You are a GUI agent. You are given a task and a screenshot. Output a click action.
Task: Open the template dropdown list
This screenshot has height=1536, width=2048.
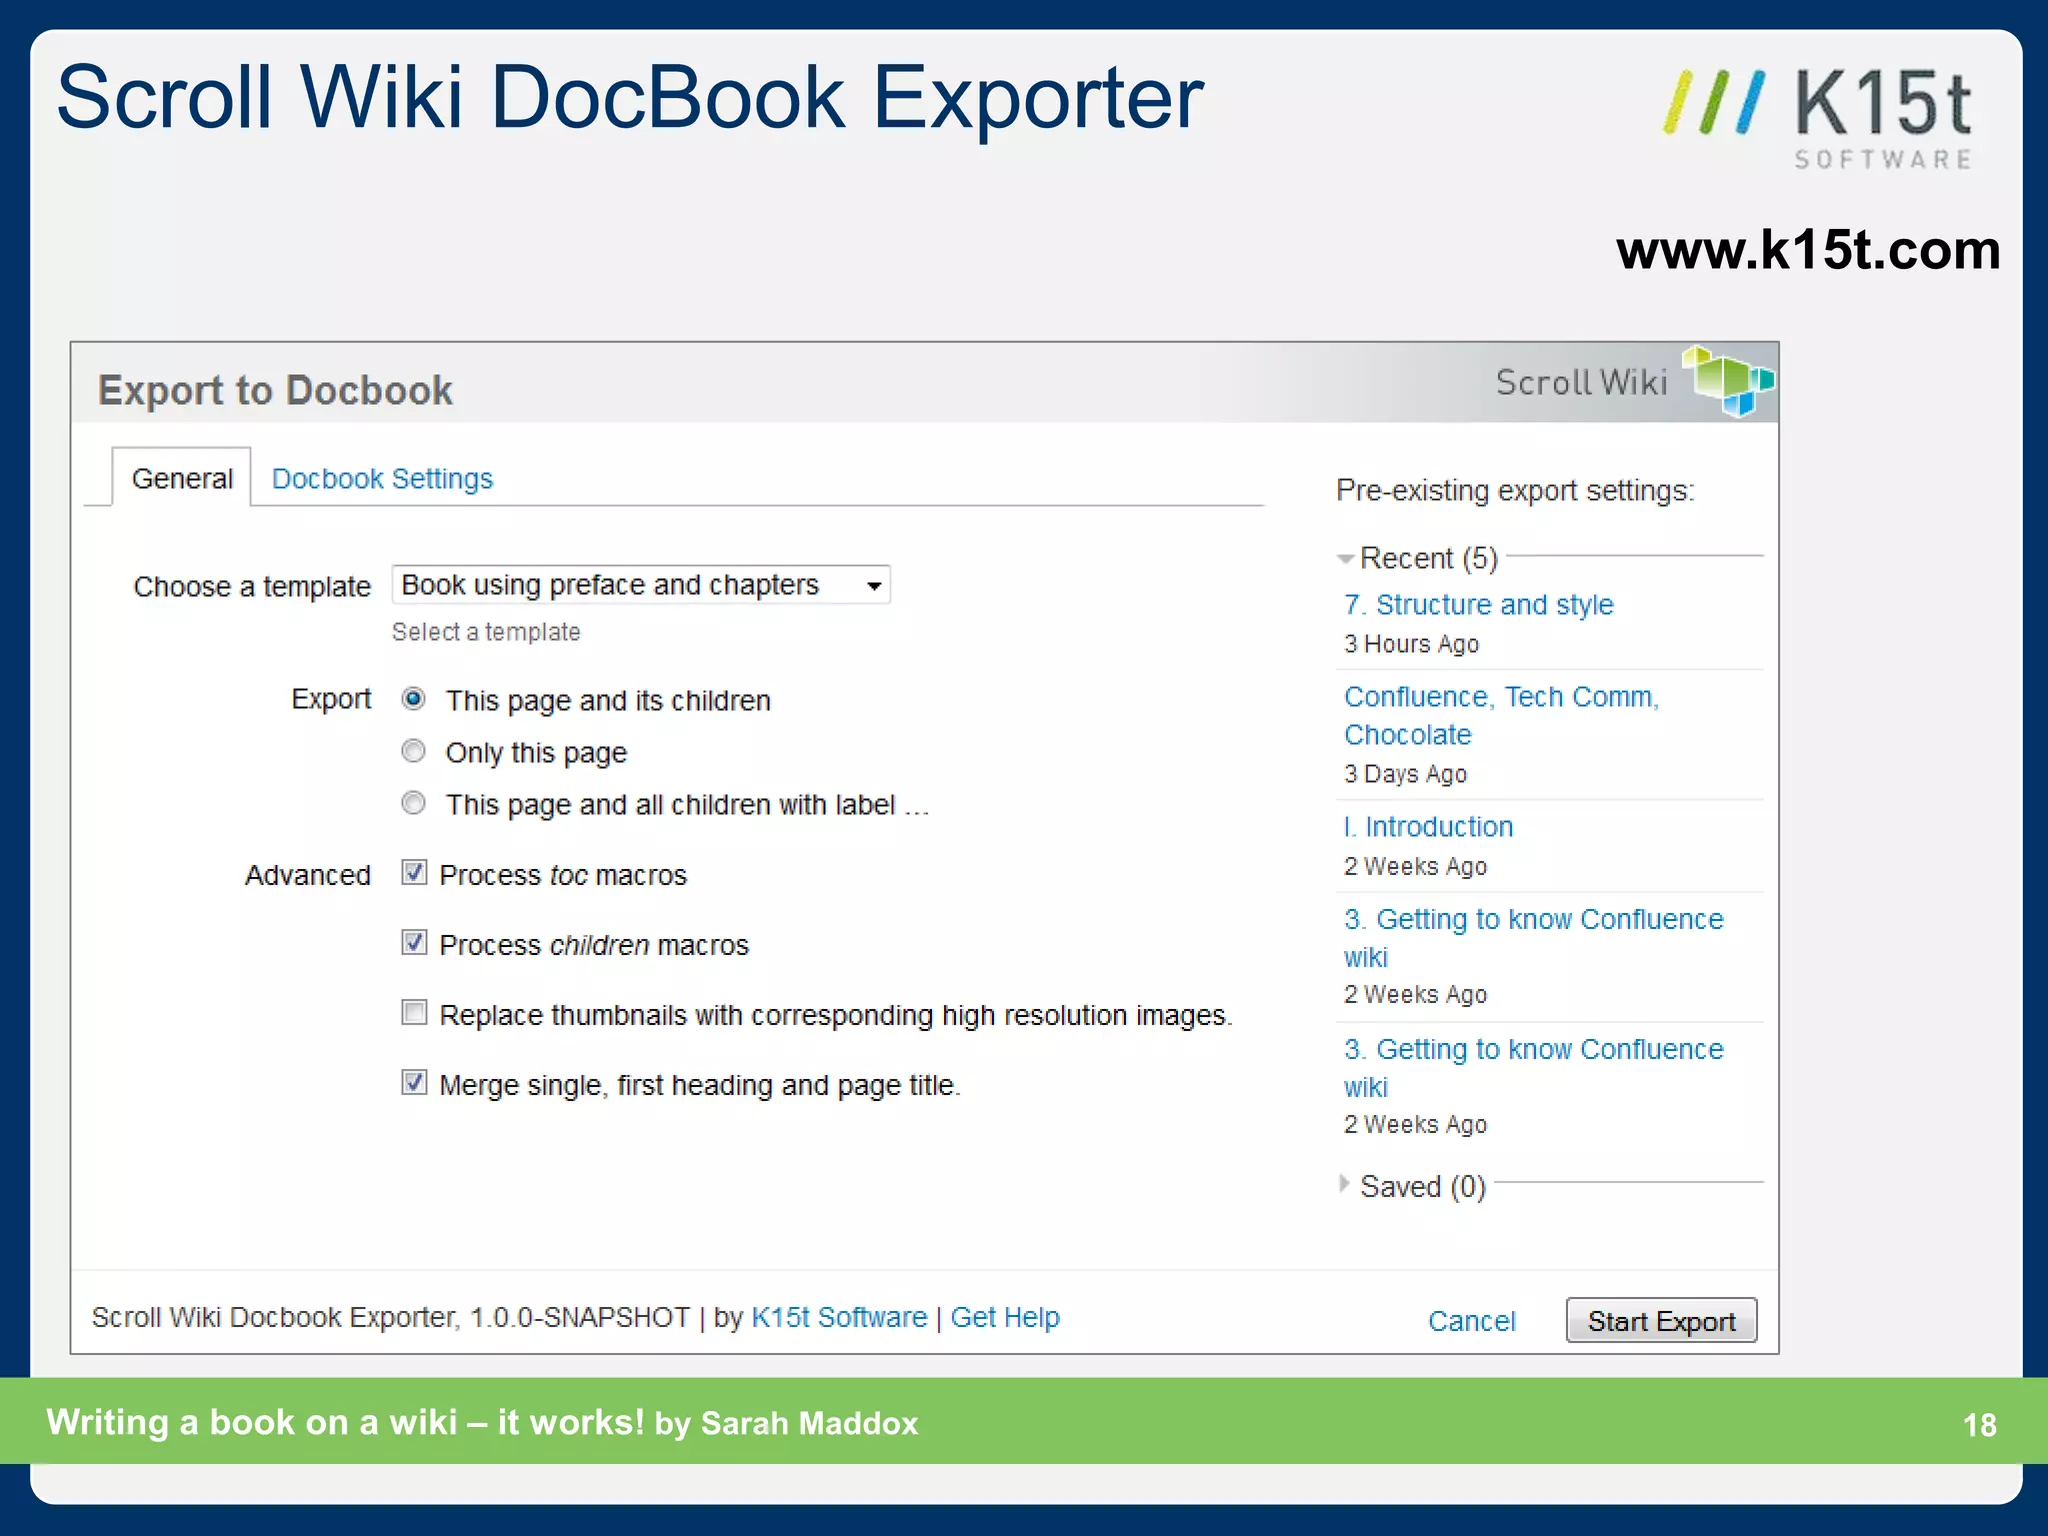pos(641,585)
